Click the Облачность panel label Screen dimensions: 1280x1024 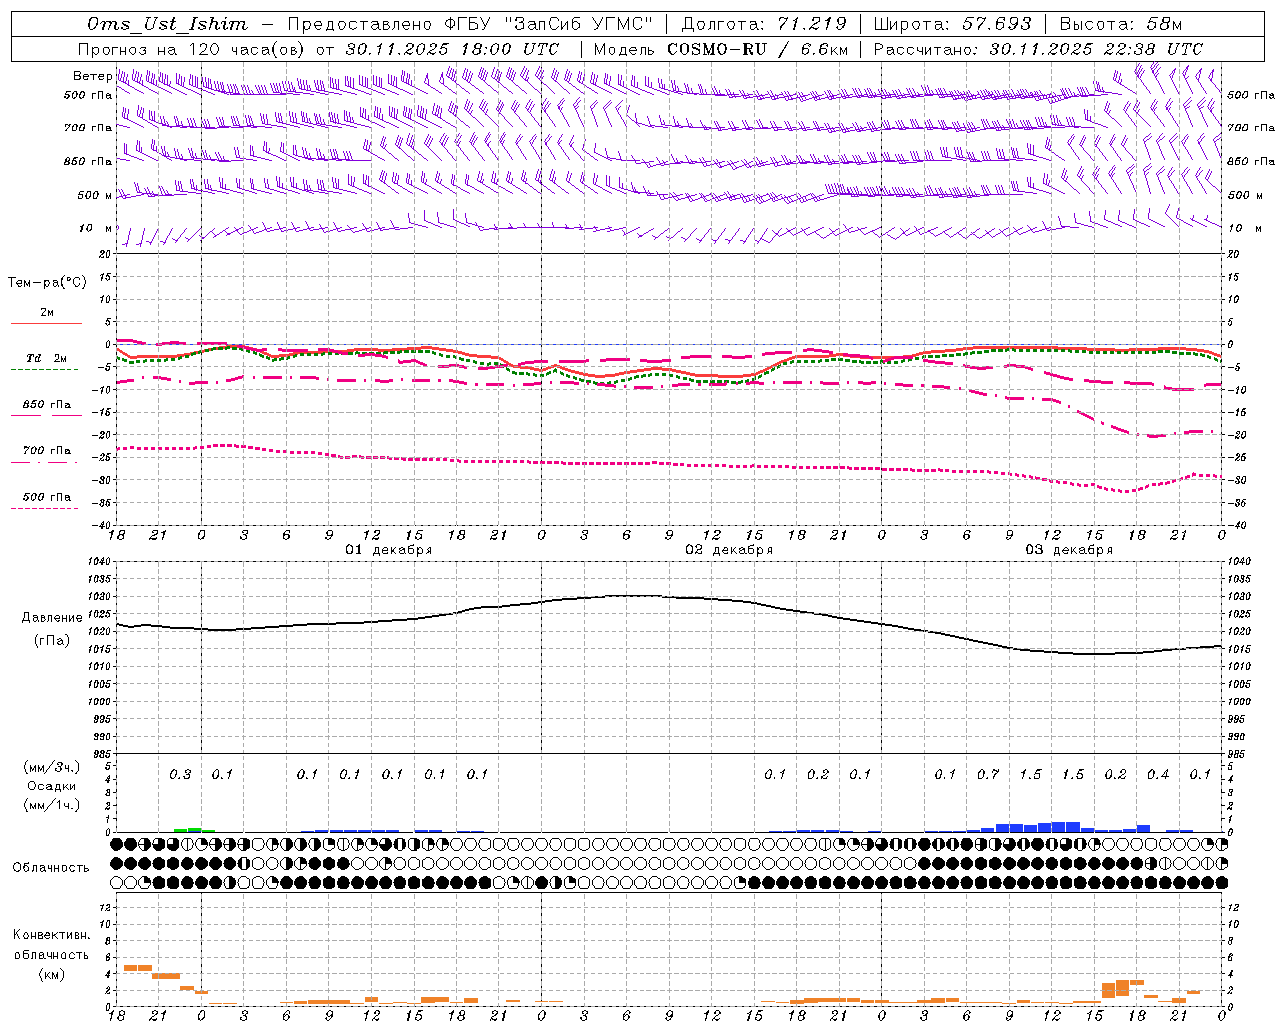coord(51,867)
